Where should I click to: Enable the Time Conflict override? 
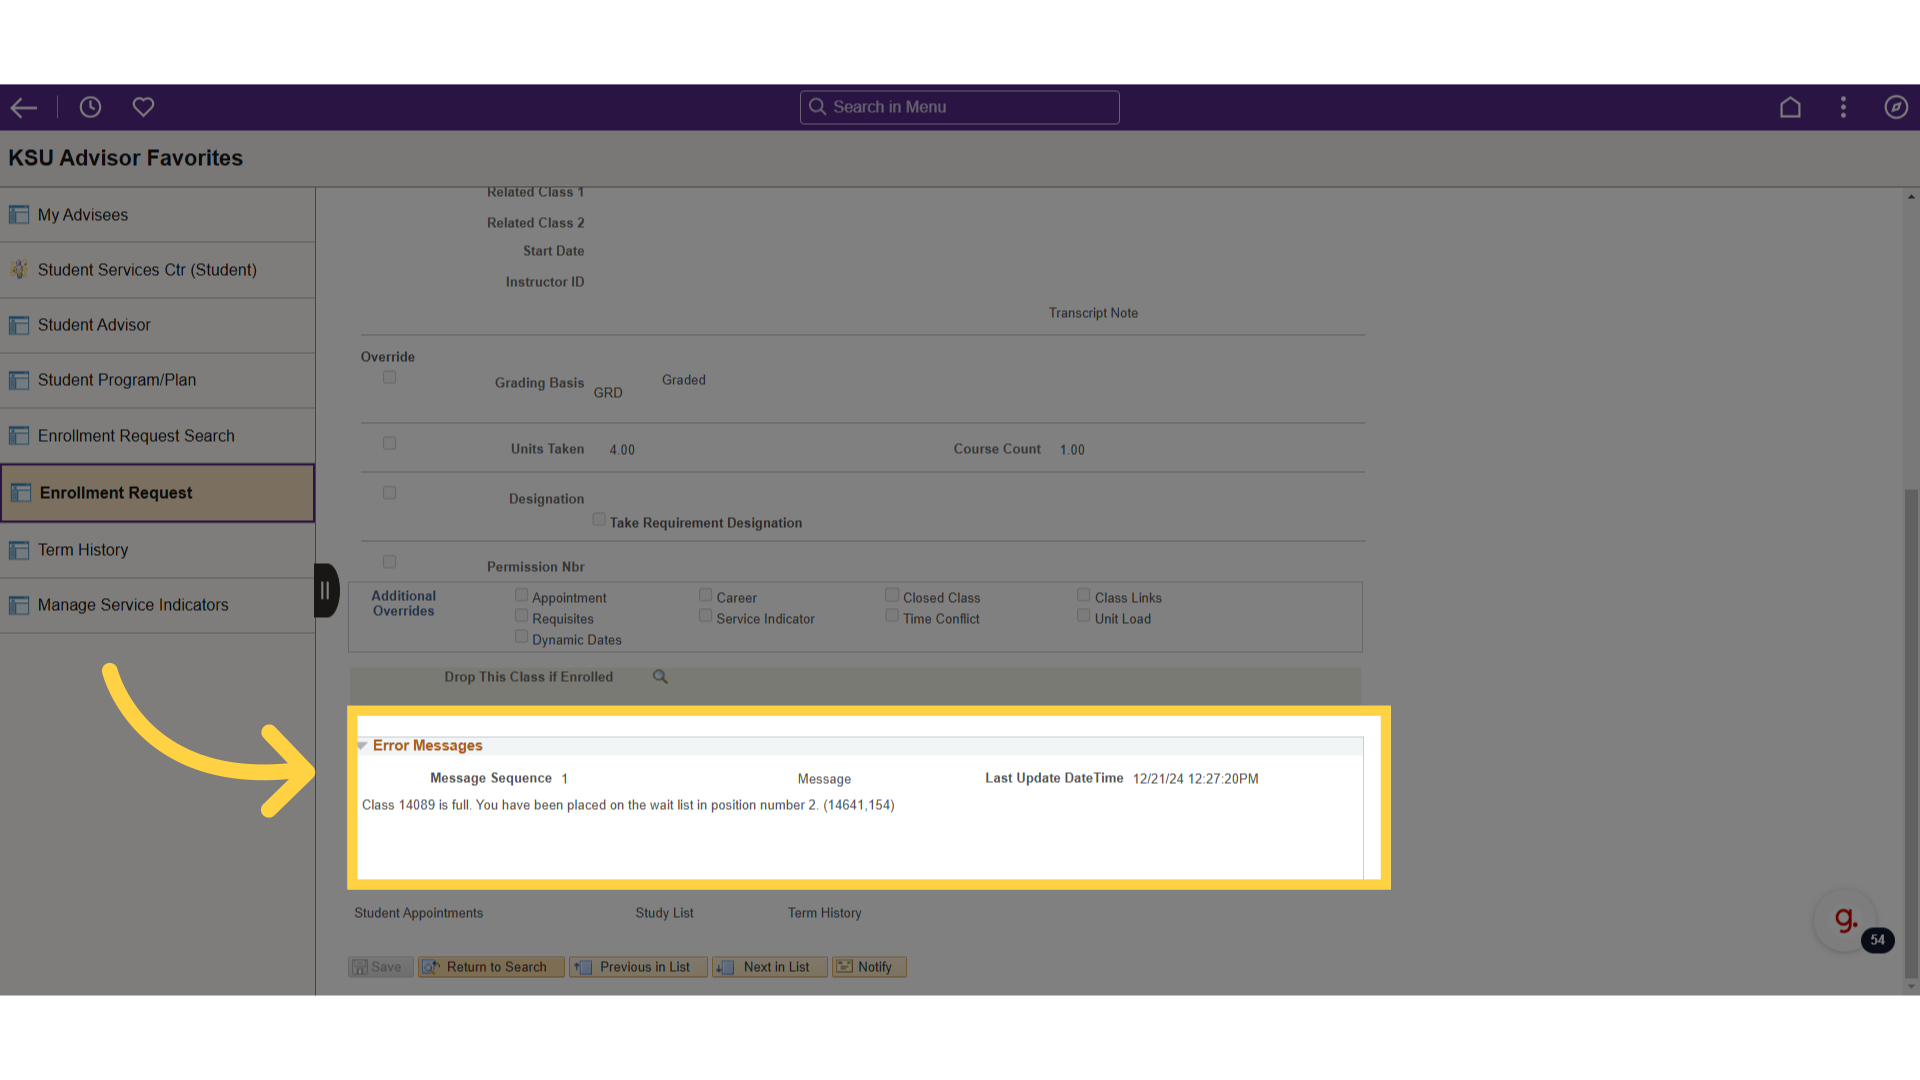pos(891,616)
